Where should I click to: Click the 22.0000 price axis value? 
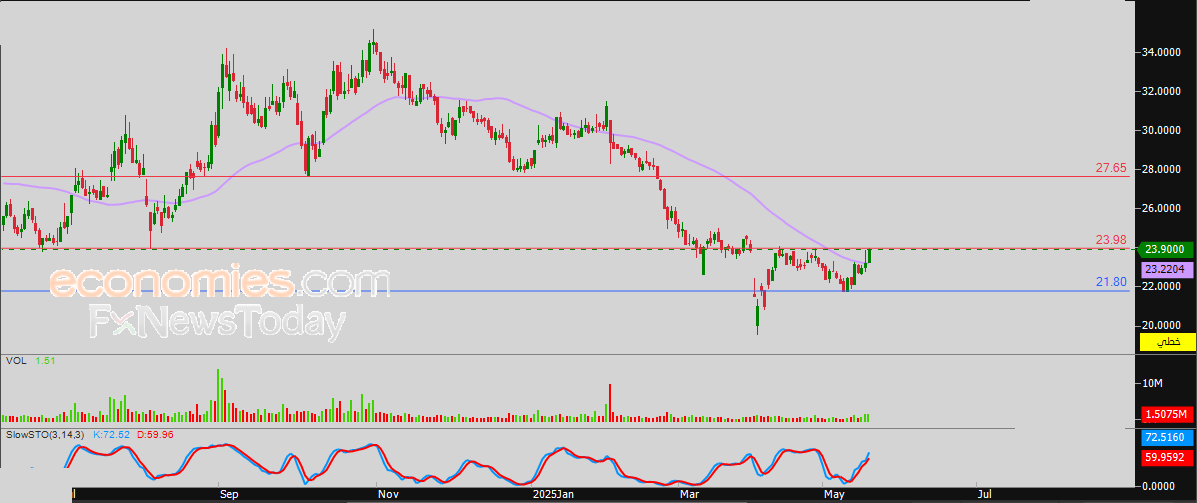[1160, 286]
